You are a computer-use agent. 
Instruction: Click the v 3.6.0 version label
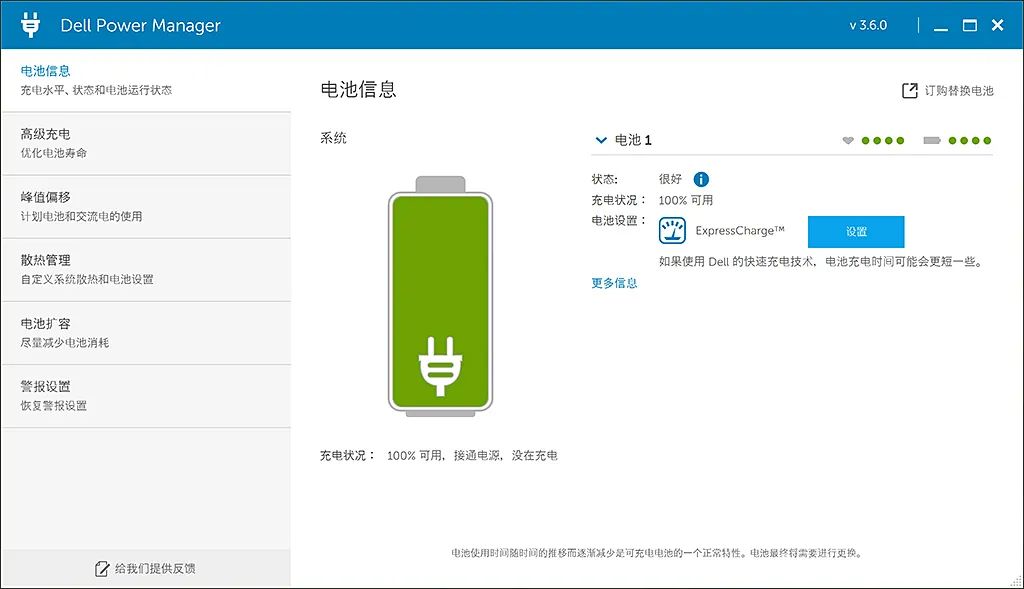868,25
